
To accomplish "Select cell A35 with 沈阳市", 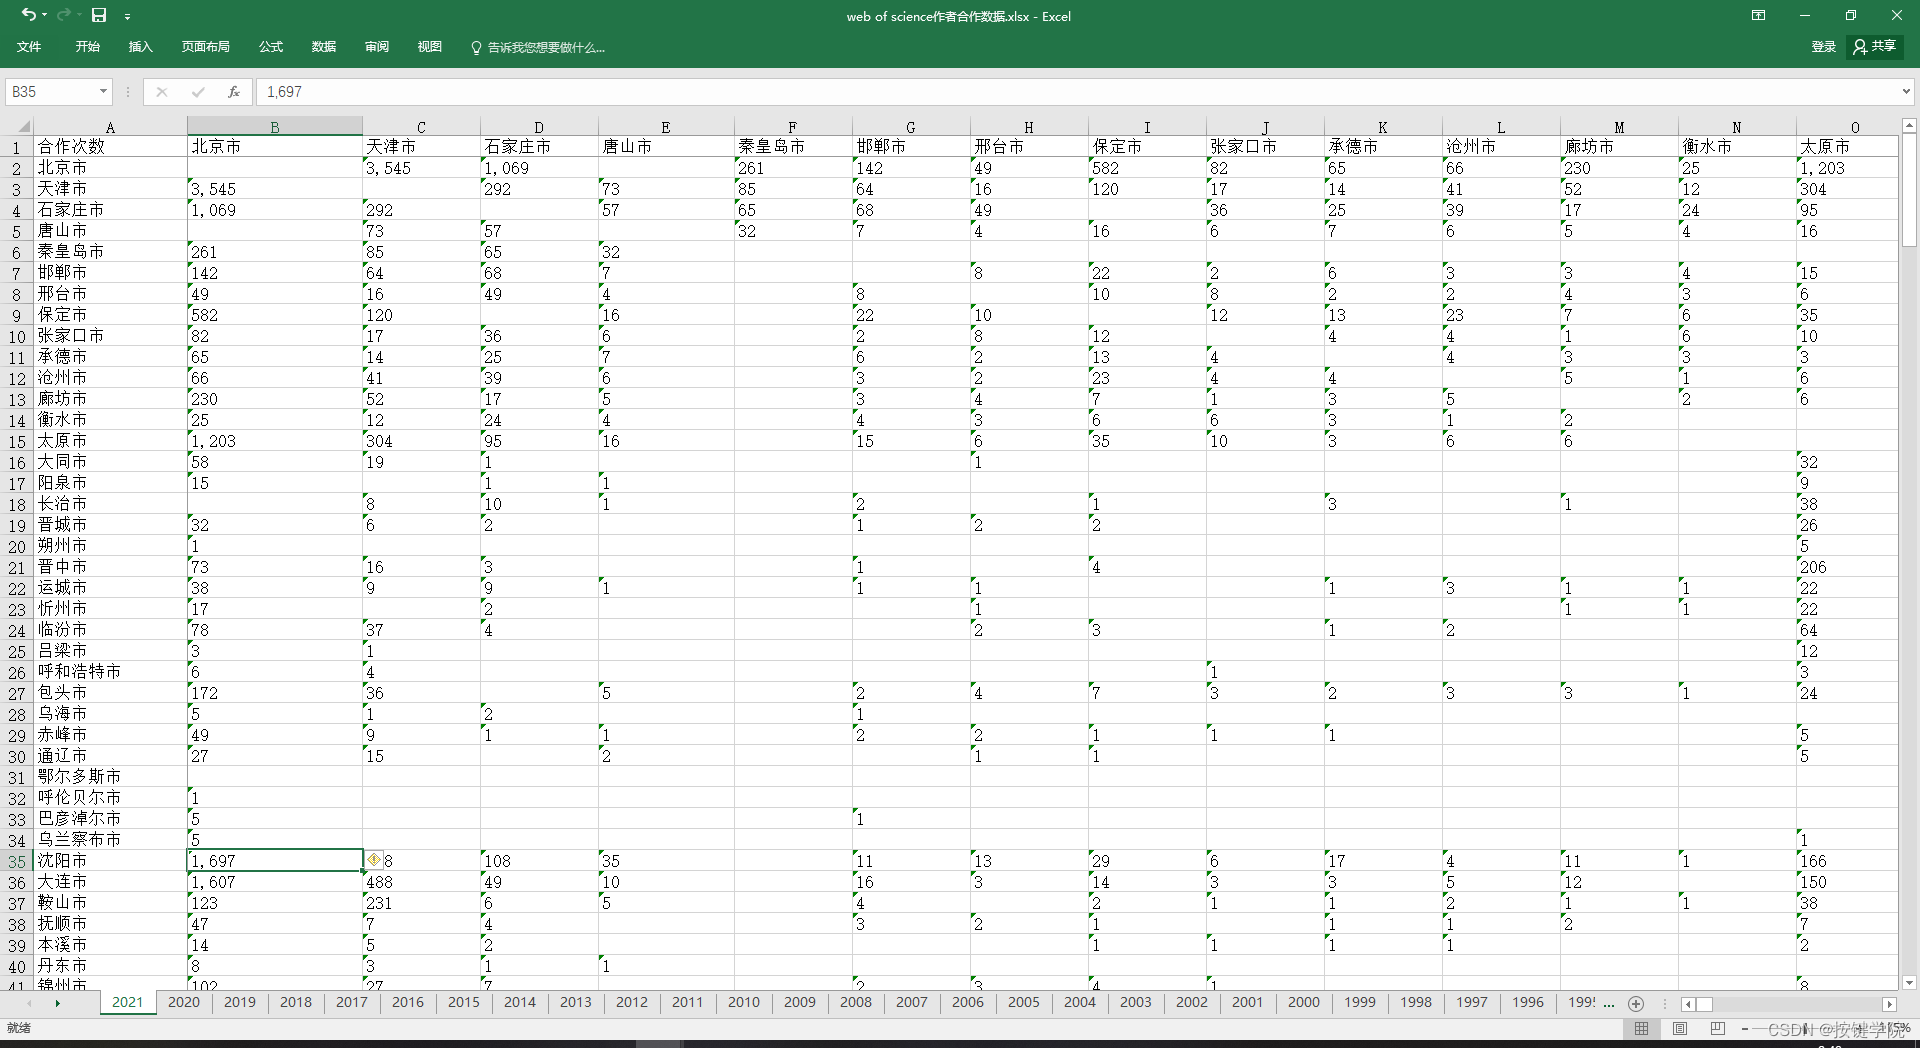I will click(x=110, y=861).
